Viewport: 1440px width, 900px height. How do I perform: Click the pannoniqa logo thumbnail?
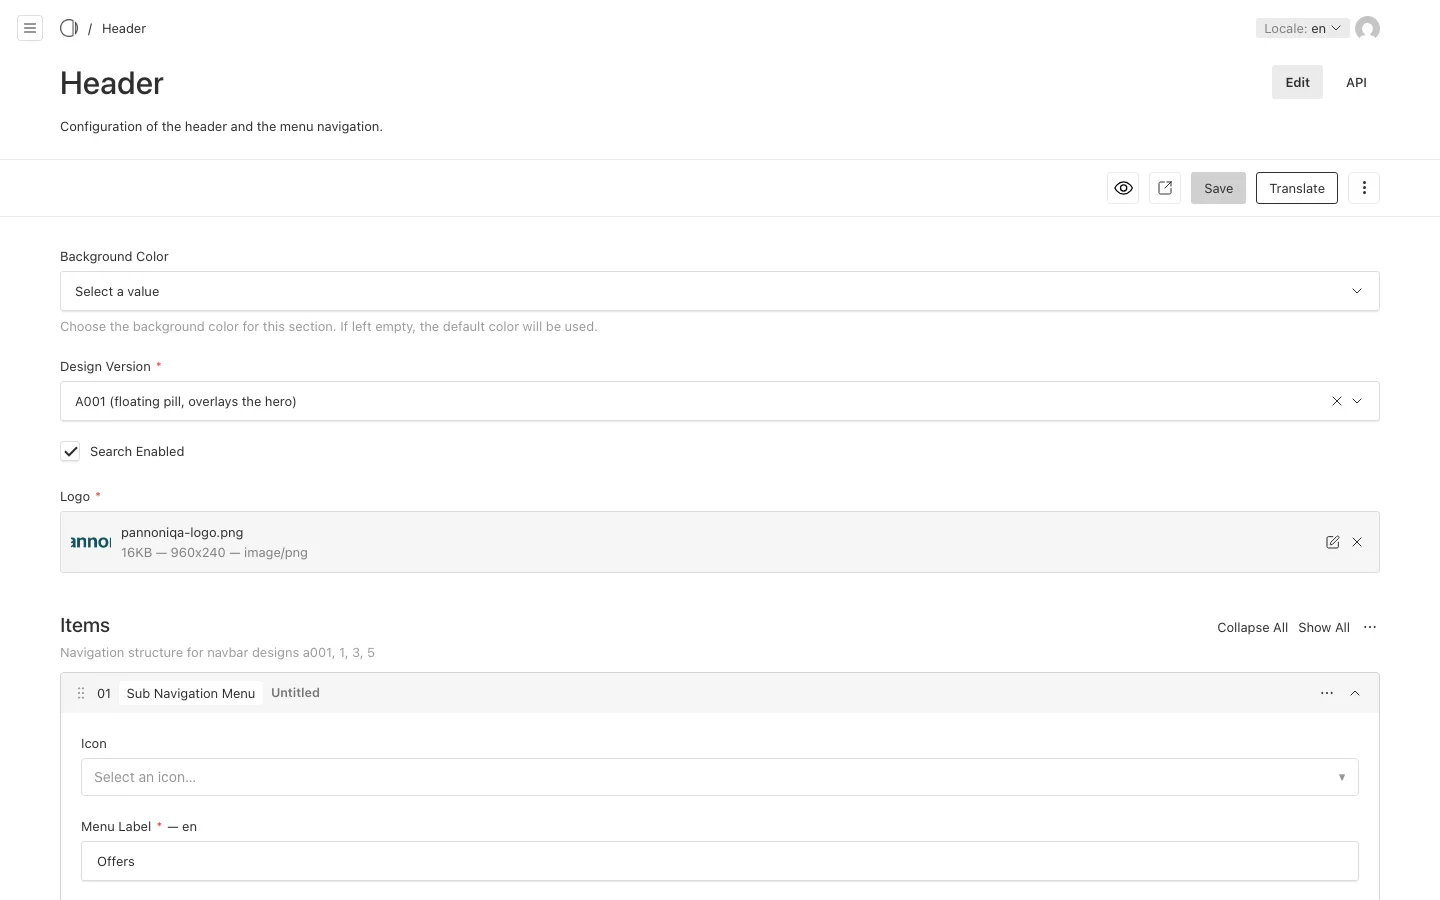(91, 542)
